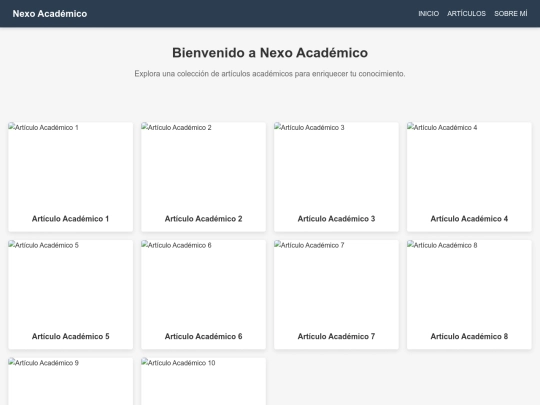This screenshot has height=405, width=540.
Task: Click the broken image of Artículo Académico 2
Action: pyautogui.click(x=204, y=164)
